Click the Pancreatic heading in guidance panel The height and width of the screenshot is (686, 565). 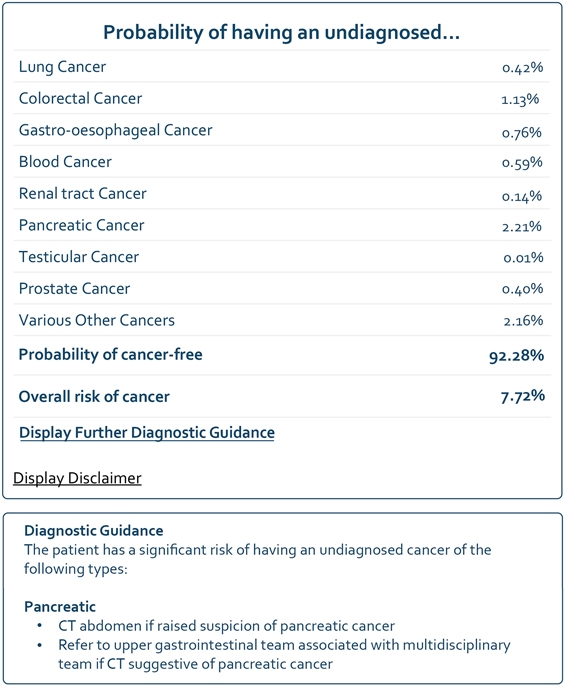click(x=60, y=607)
